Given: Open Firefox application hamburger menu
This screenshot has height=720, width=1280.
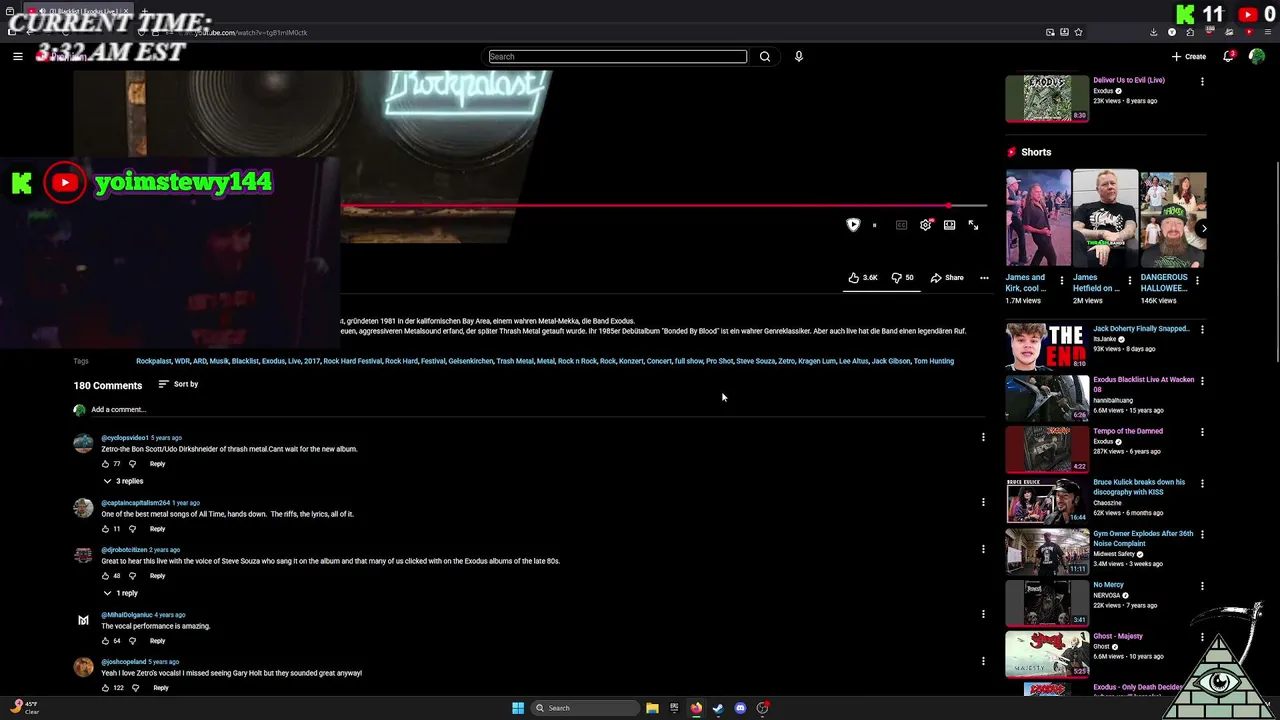Looking at the screenshot, I should click(1266, 32).
